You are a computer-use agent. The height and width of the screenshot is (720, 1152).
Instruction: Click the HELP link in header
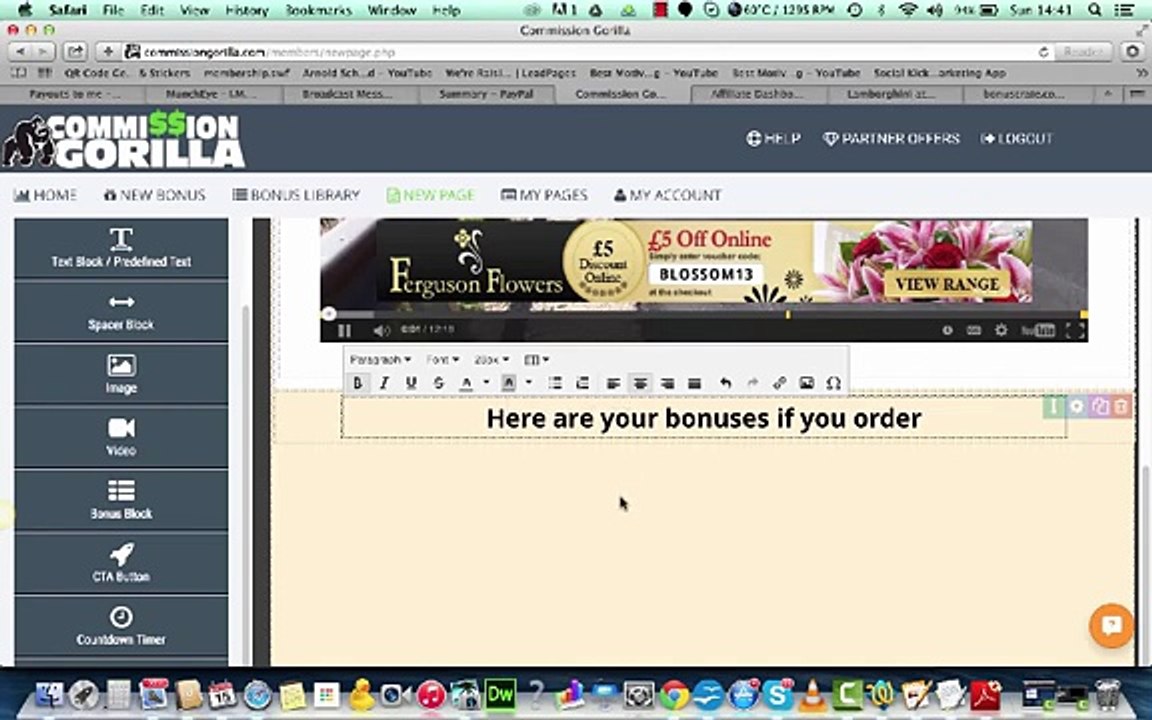click(x=774, y=138)
